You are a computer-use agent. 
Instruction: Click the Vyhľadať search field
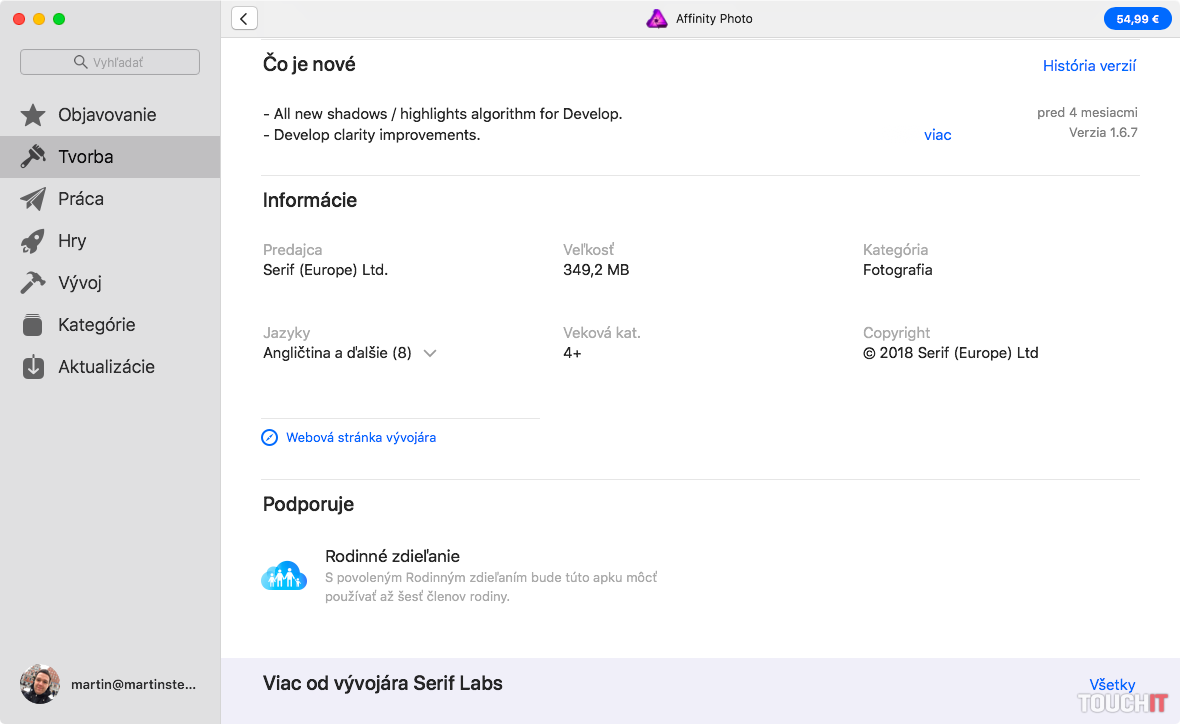pyautogui.click(x=110, y=62)
